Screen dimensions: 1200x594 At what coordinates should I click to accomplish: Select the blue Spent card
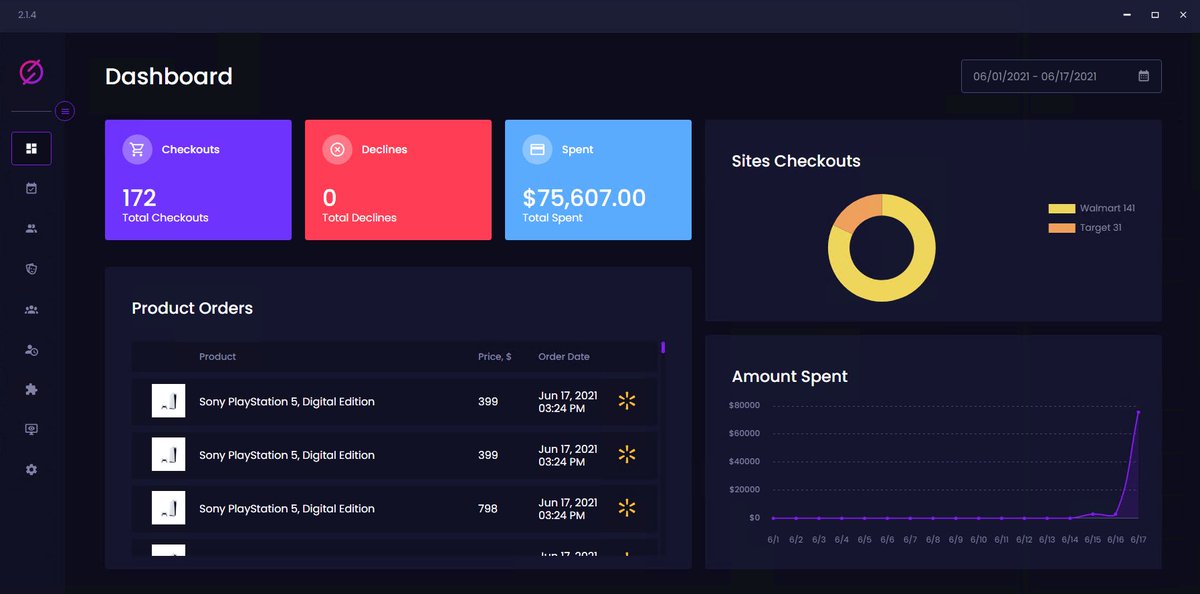click(x=598, y=180)
